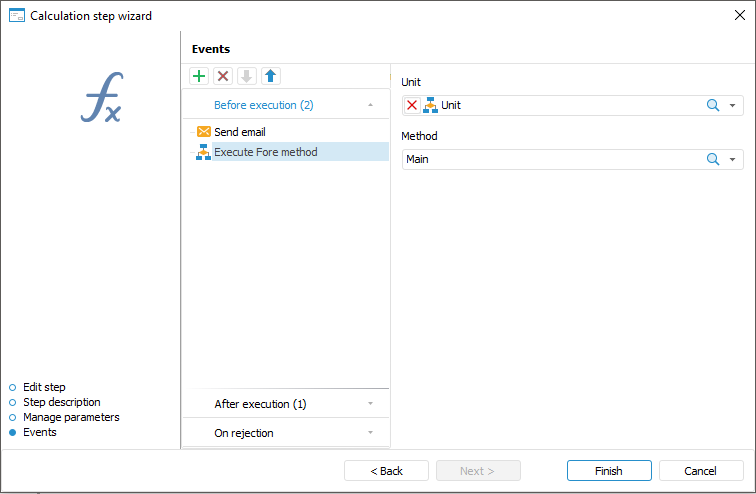The height and width of the screenshot is (494, 756).
Task: Click the Method input field showing Main
Action: coord(550,159)
